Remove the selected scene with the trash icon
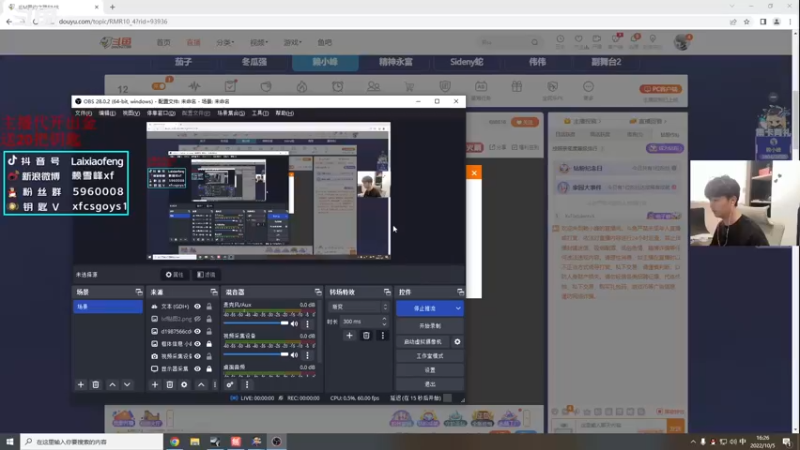Screen dimensions: 800x450 (x=95, y=385)
